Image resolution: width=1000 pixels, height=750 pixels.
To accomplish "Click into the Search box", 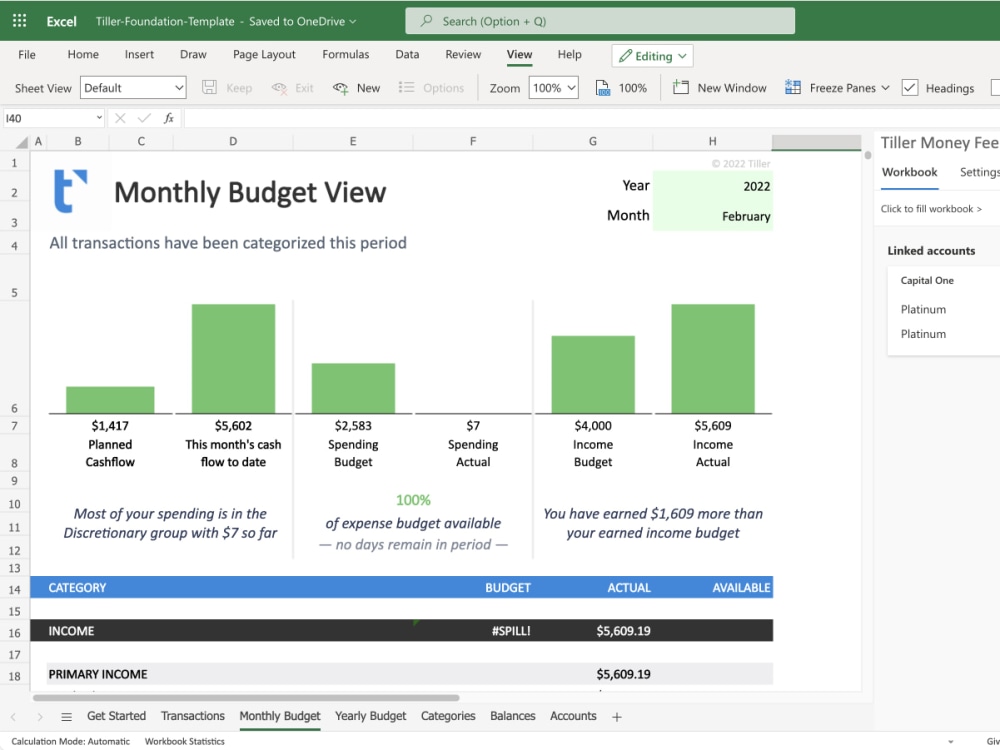I will pos(600,21).
